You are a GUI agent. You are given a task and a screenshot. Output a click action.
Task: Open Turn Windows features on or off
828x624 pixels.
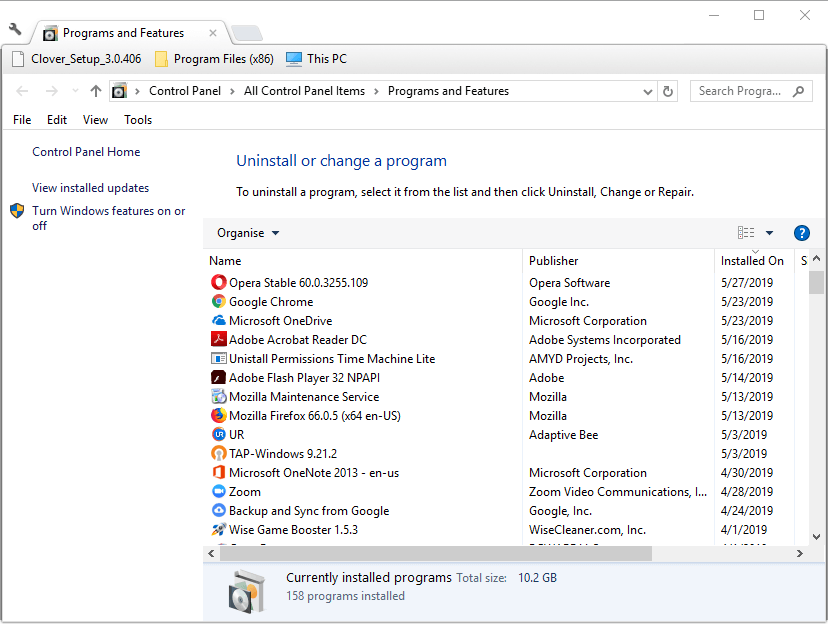pyautogui.click(x=109, y=218)
